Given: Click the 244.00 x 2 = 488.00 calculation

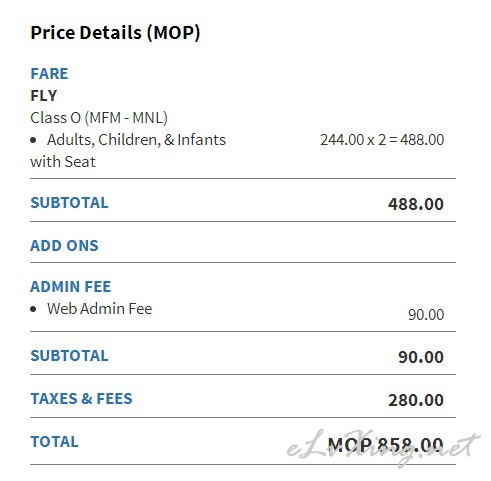Looking at the screenshot, I should coord(382,140).
